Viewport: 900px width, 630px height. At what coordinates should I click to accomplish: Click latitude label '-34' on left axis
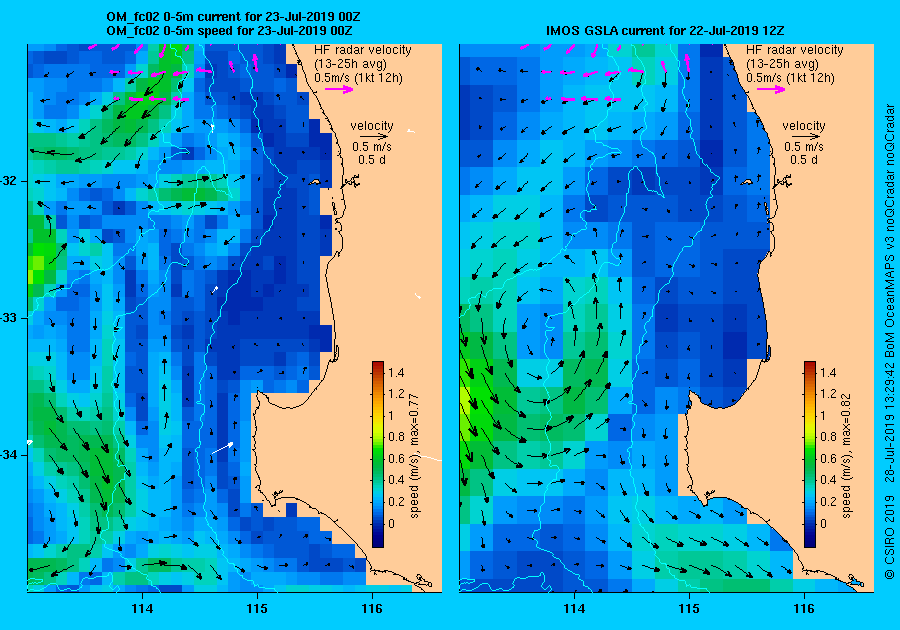(x=7, y=455)
